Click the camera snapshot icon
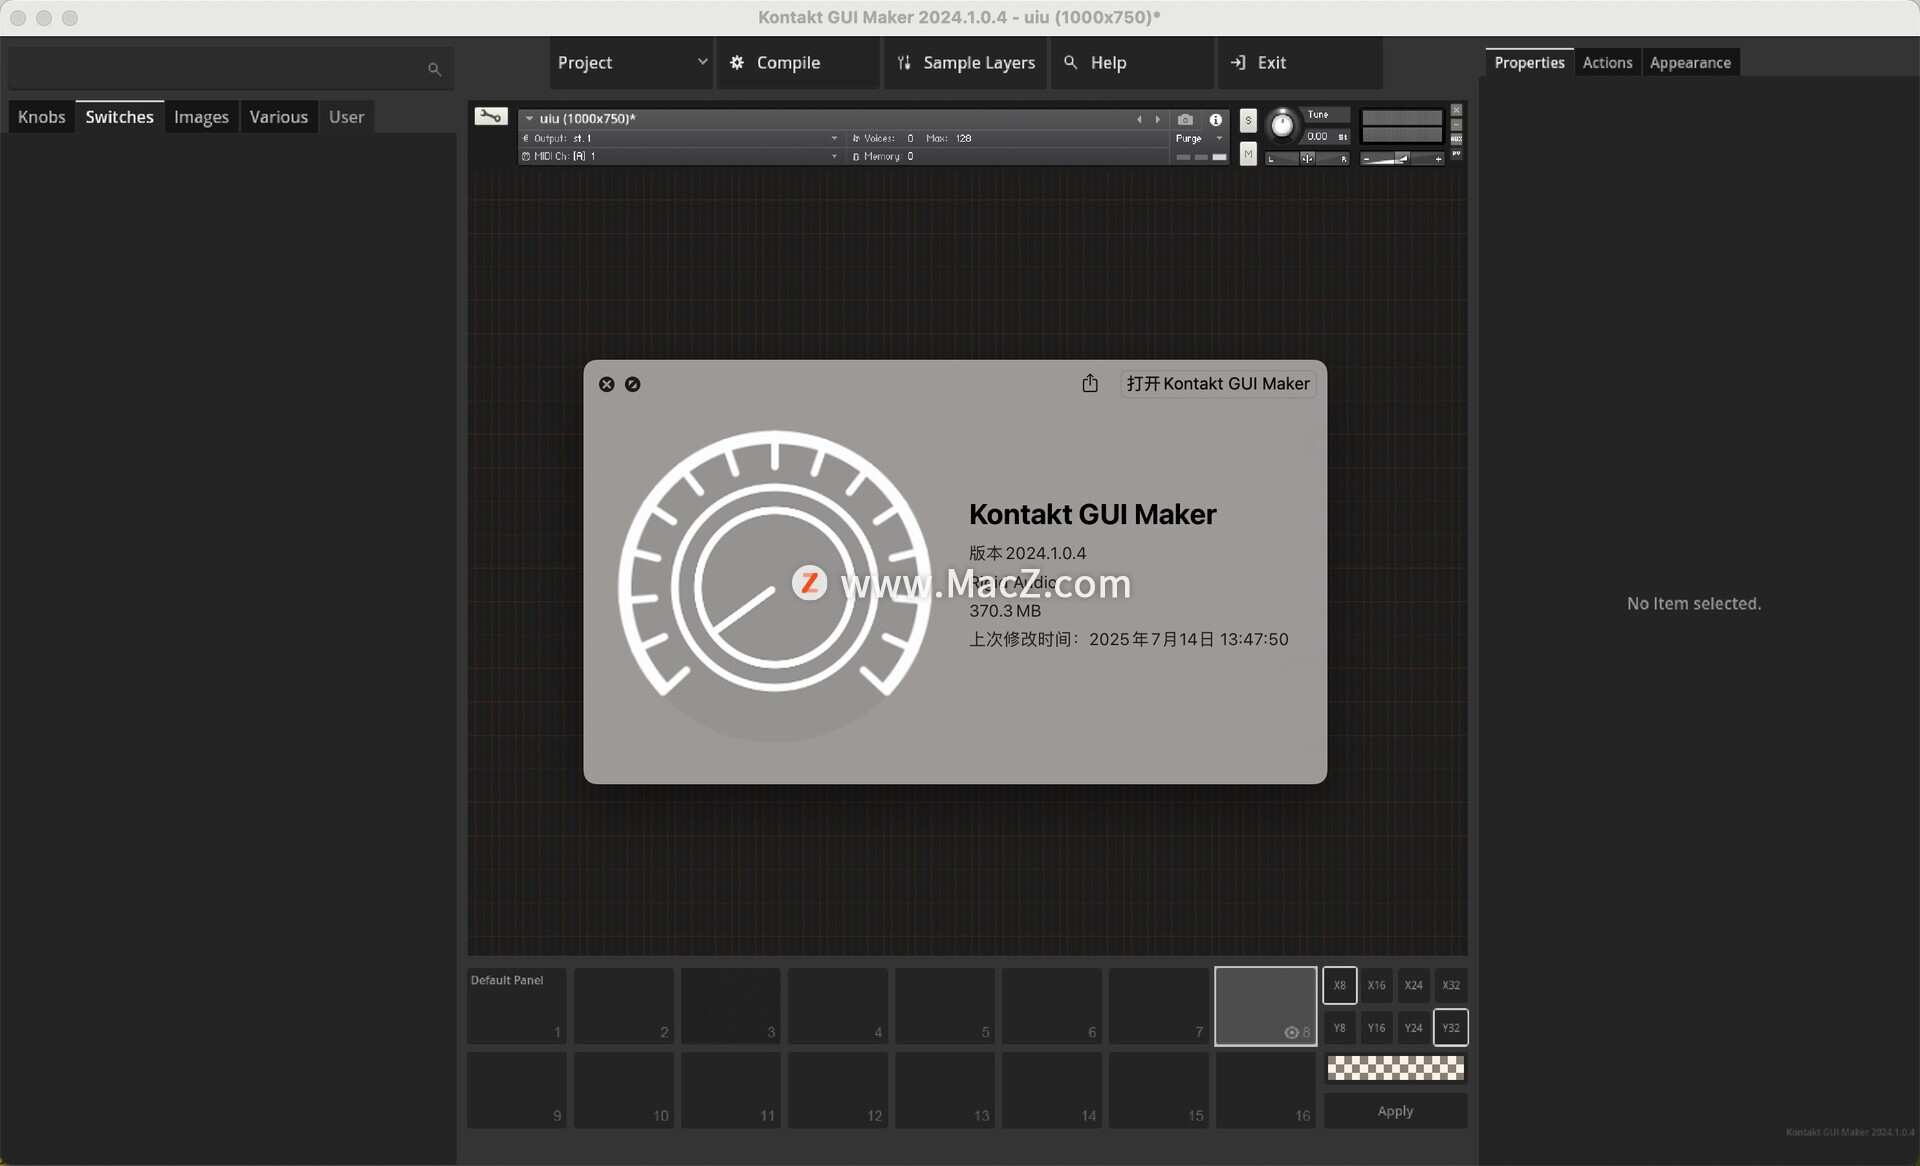 1185,119
